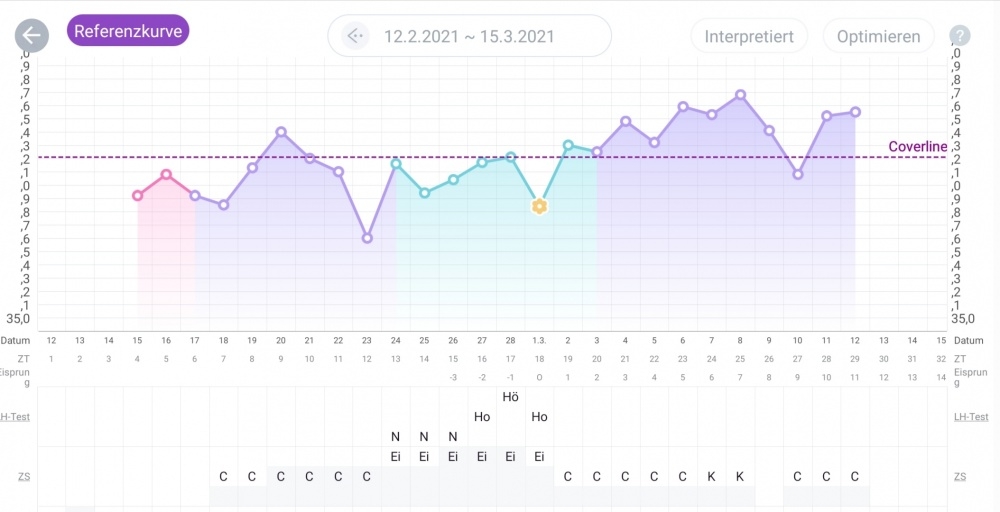
Task: Click the Ho LH-test entry on the 27th
Action: 482,417
